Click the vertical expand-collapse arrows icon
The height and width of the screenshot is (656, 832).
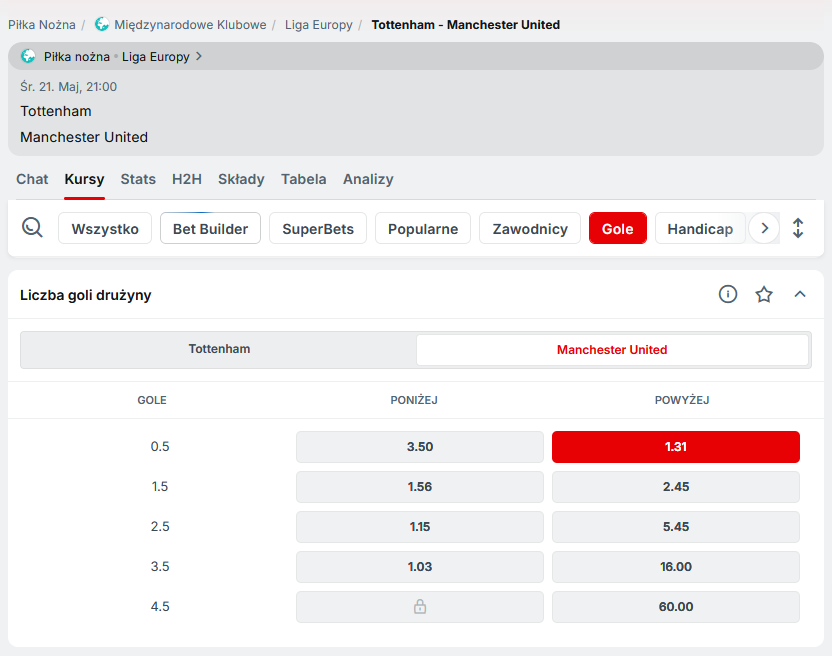pyautogui.click(x=798, y=228)
